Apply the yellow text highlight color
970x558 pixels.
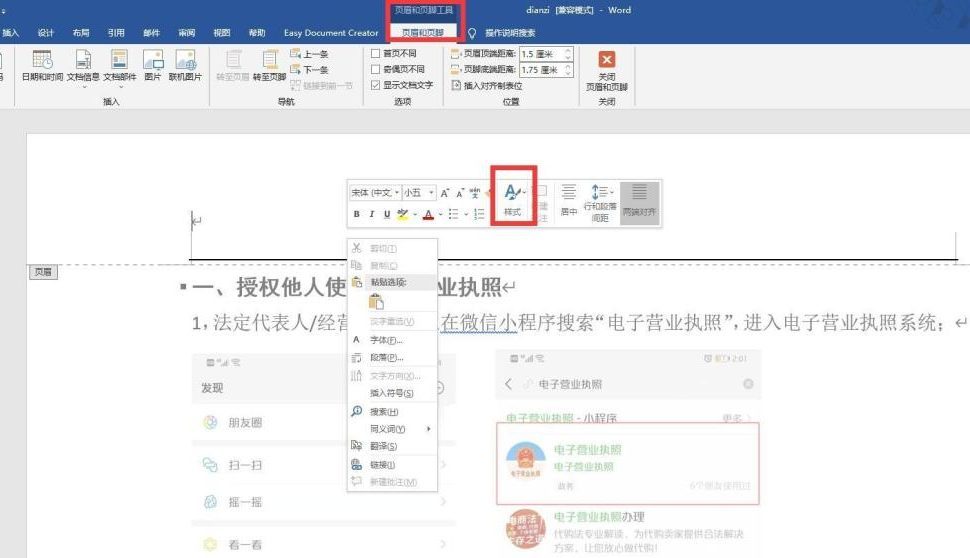[x=403, y=214]
